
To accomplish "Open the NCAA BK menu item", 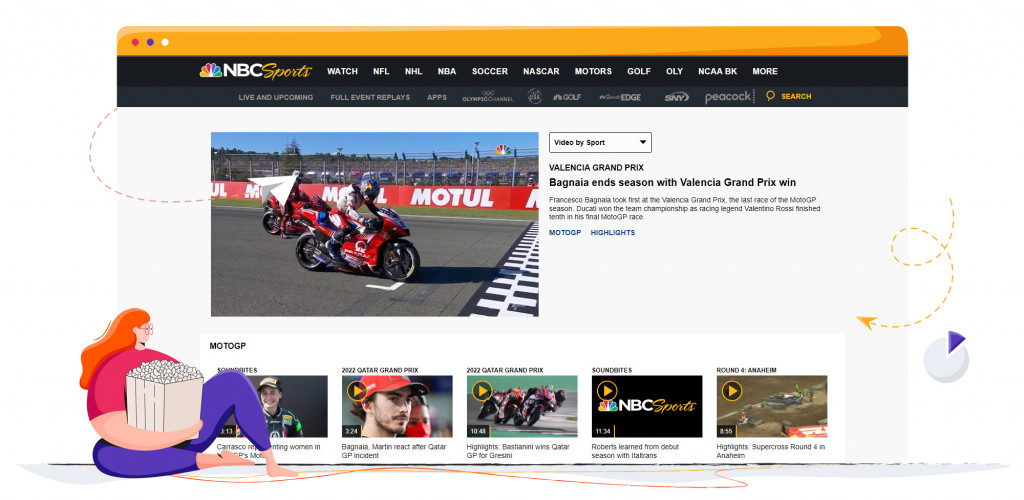I will click(x=717, y=71).
